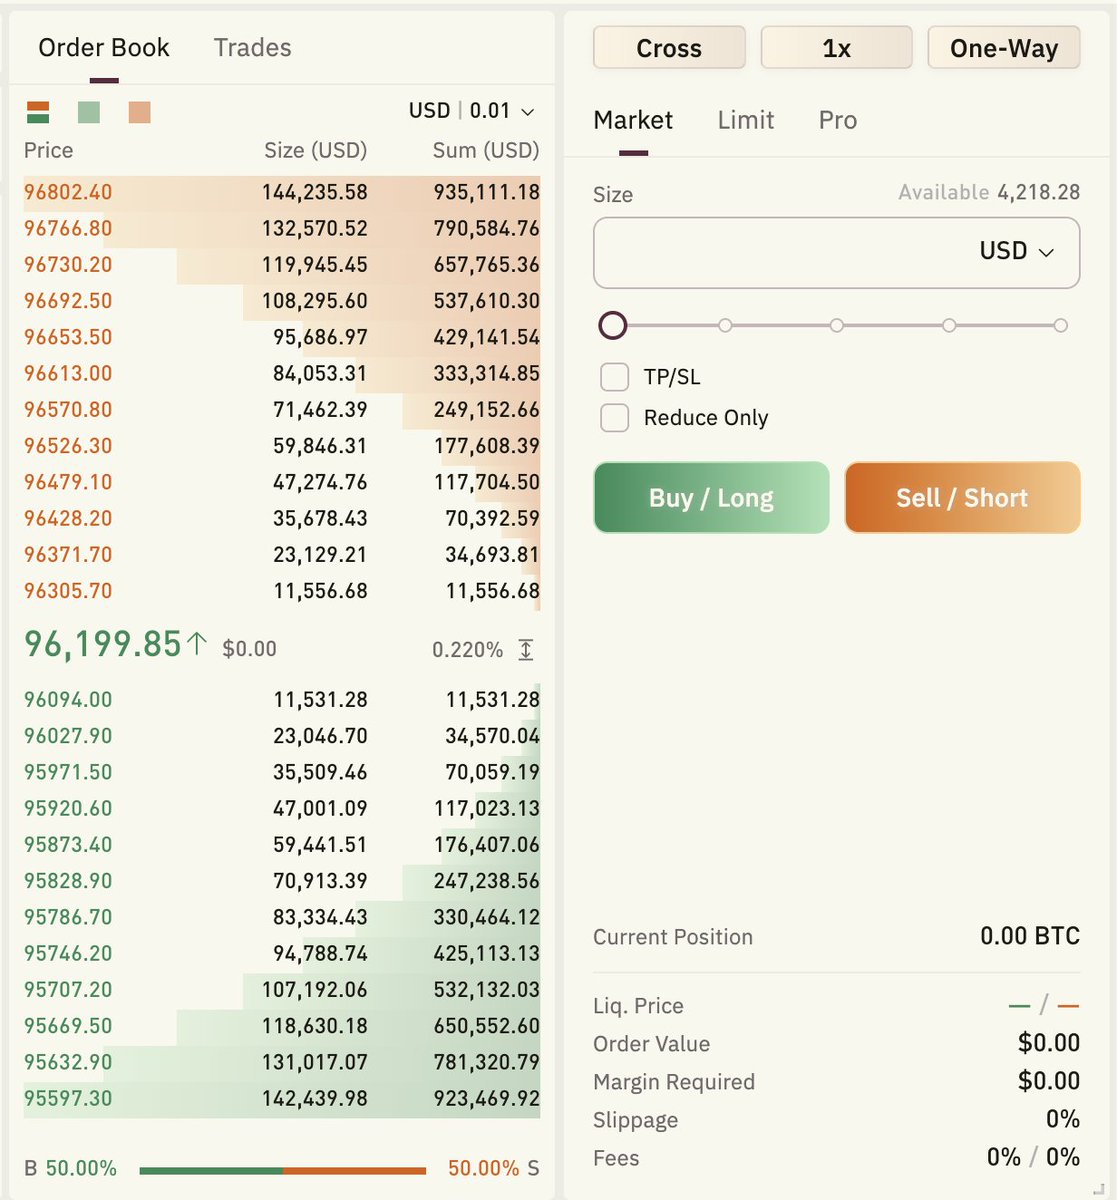This screenshot has width=1117, height=1200.
Task: Click the Available 4,218.28 balance
Action: [x=989, y=192]
